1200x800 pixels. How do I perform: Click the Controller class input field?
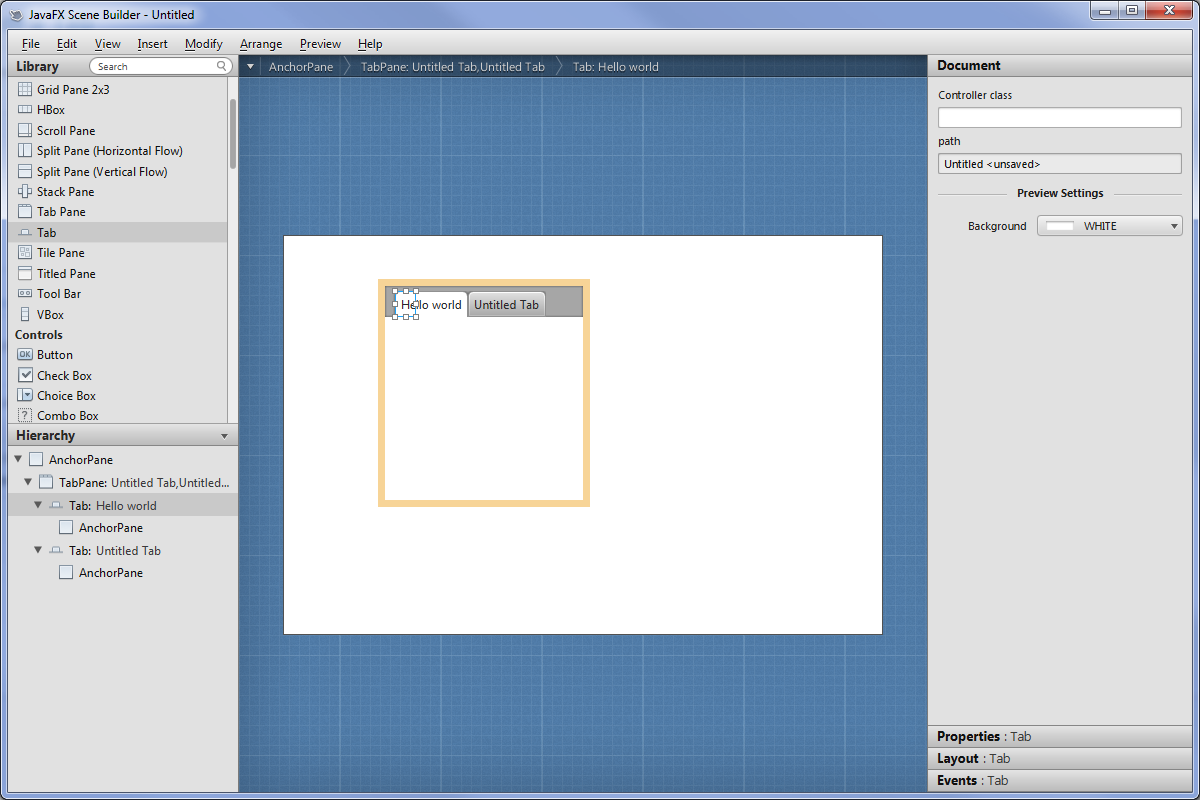[x=1059, y=118]
